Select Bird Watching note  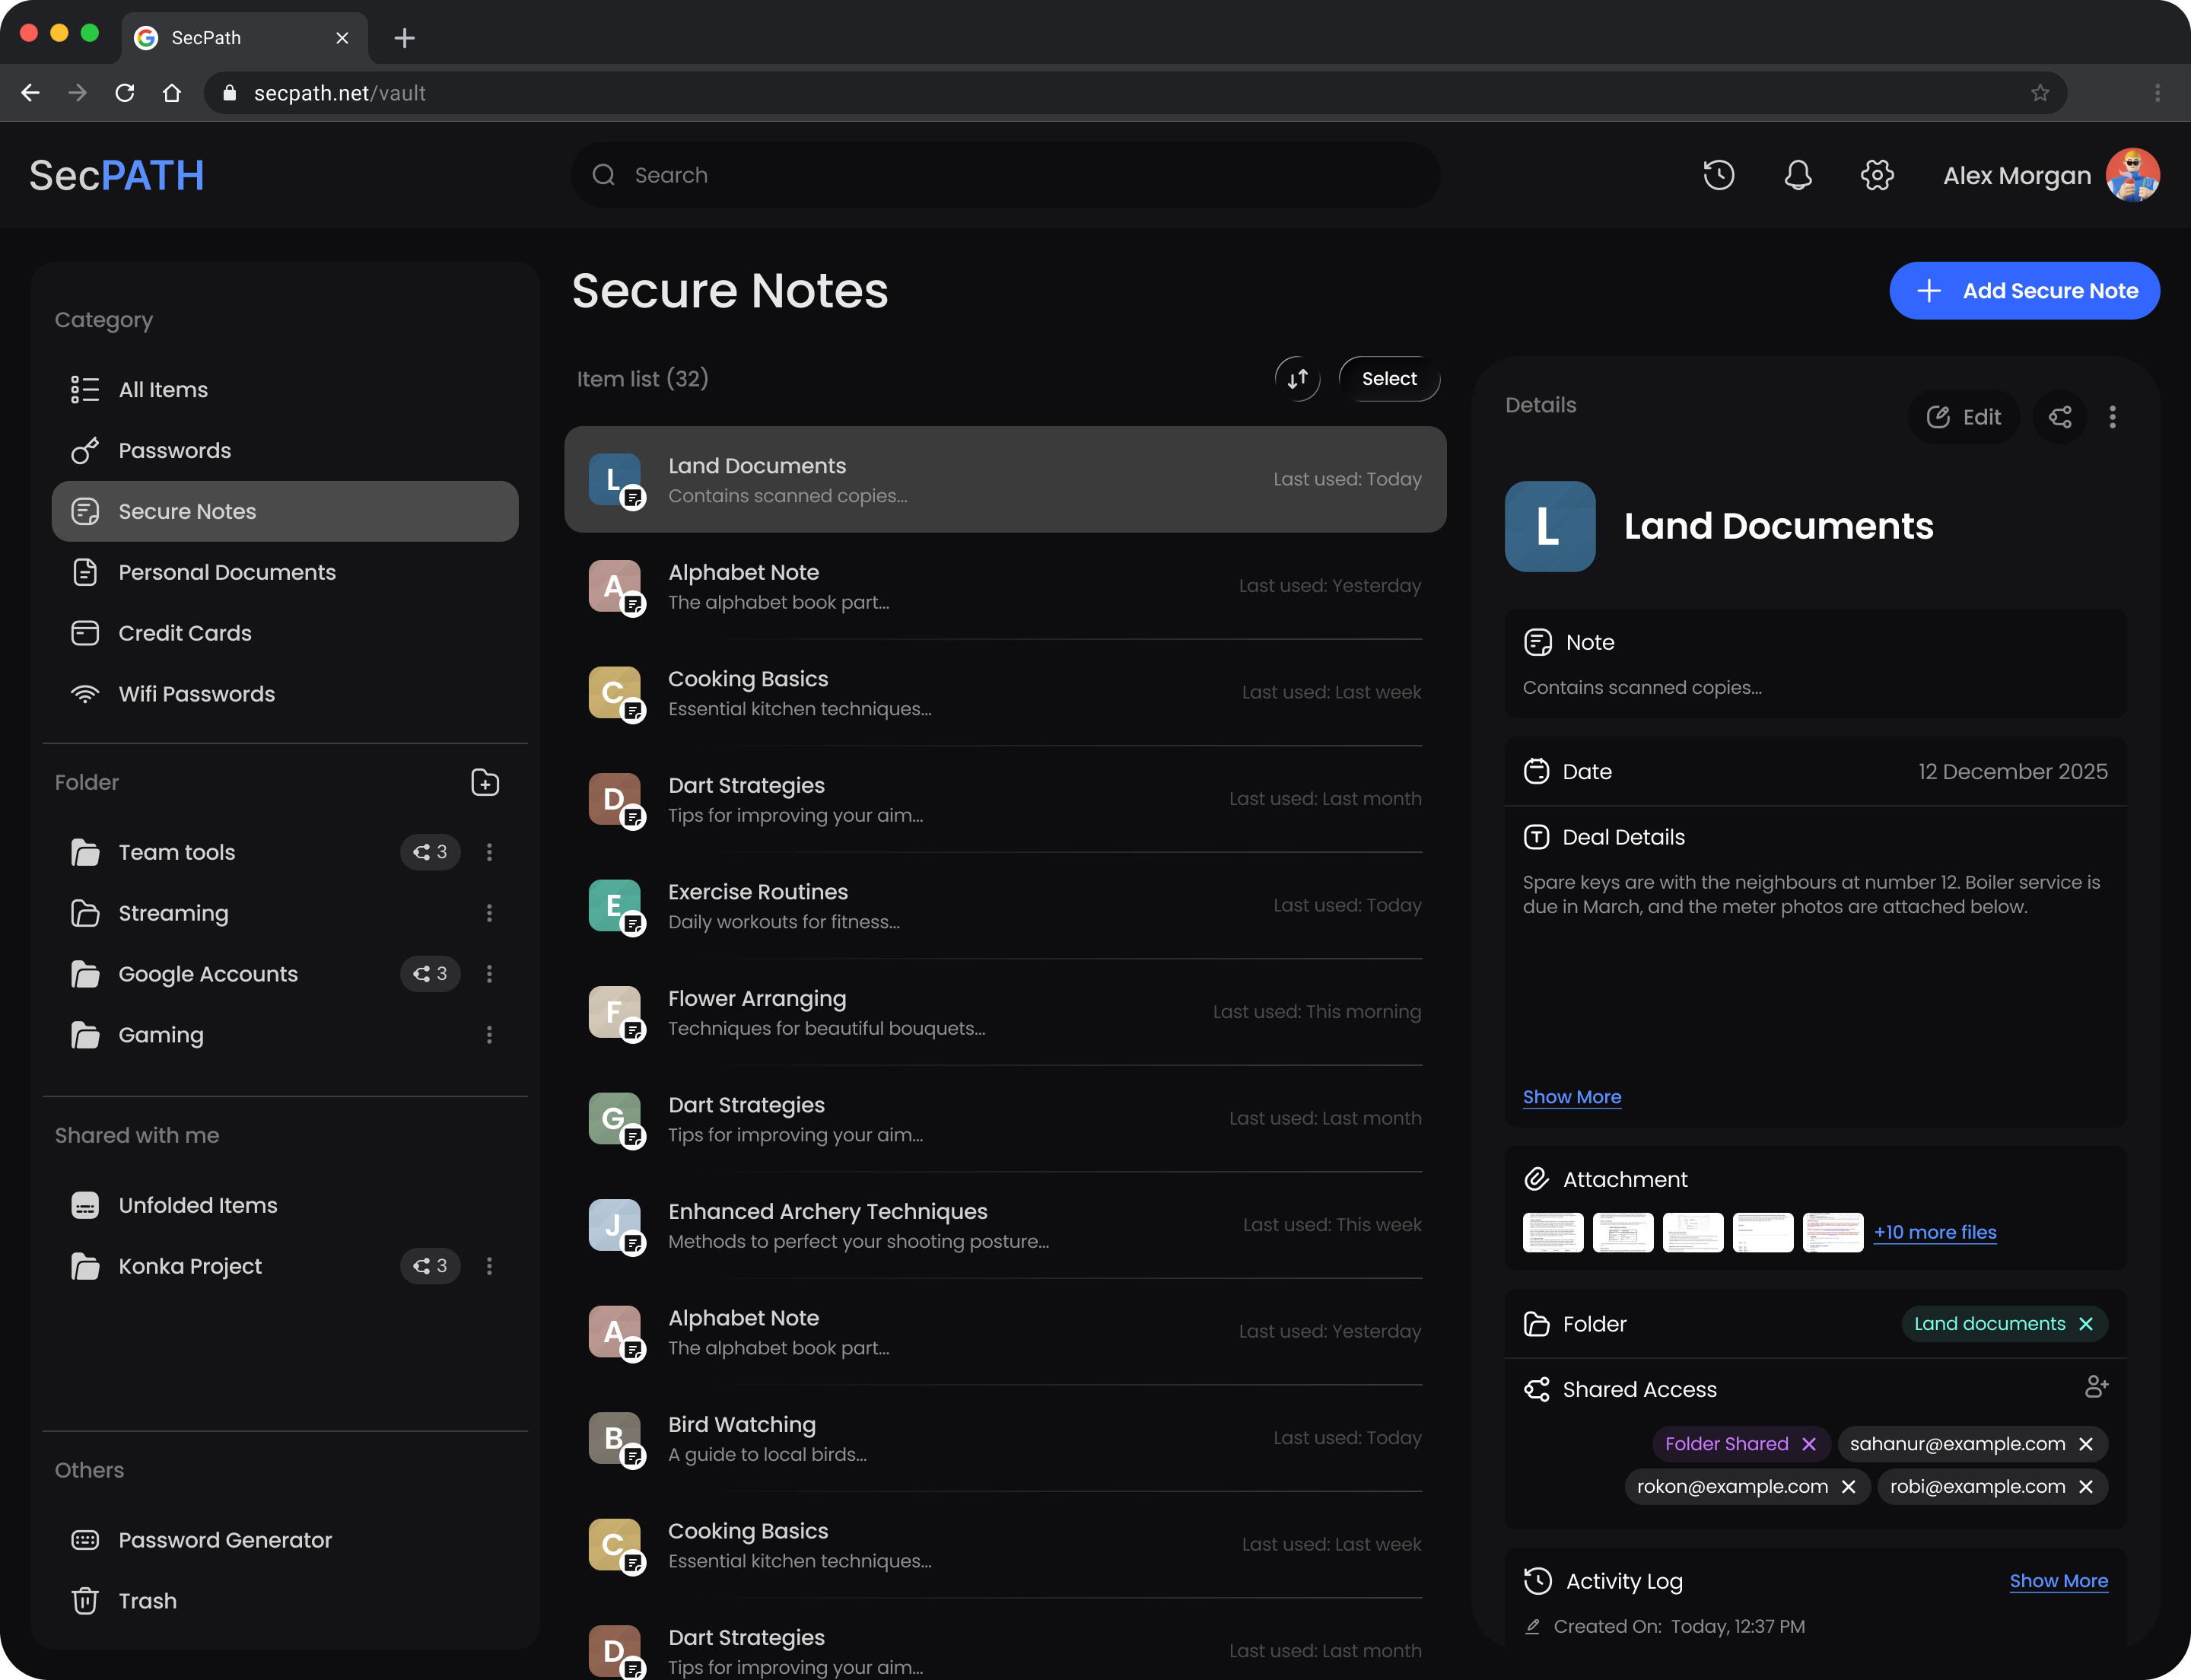click(1005, 1438)
